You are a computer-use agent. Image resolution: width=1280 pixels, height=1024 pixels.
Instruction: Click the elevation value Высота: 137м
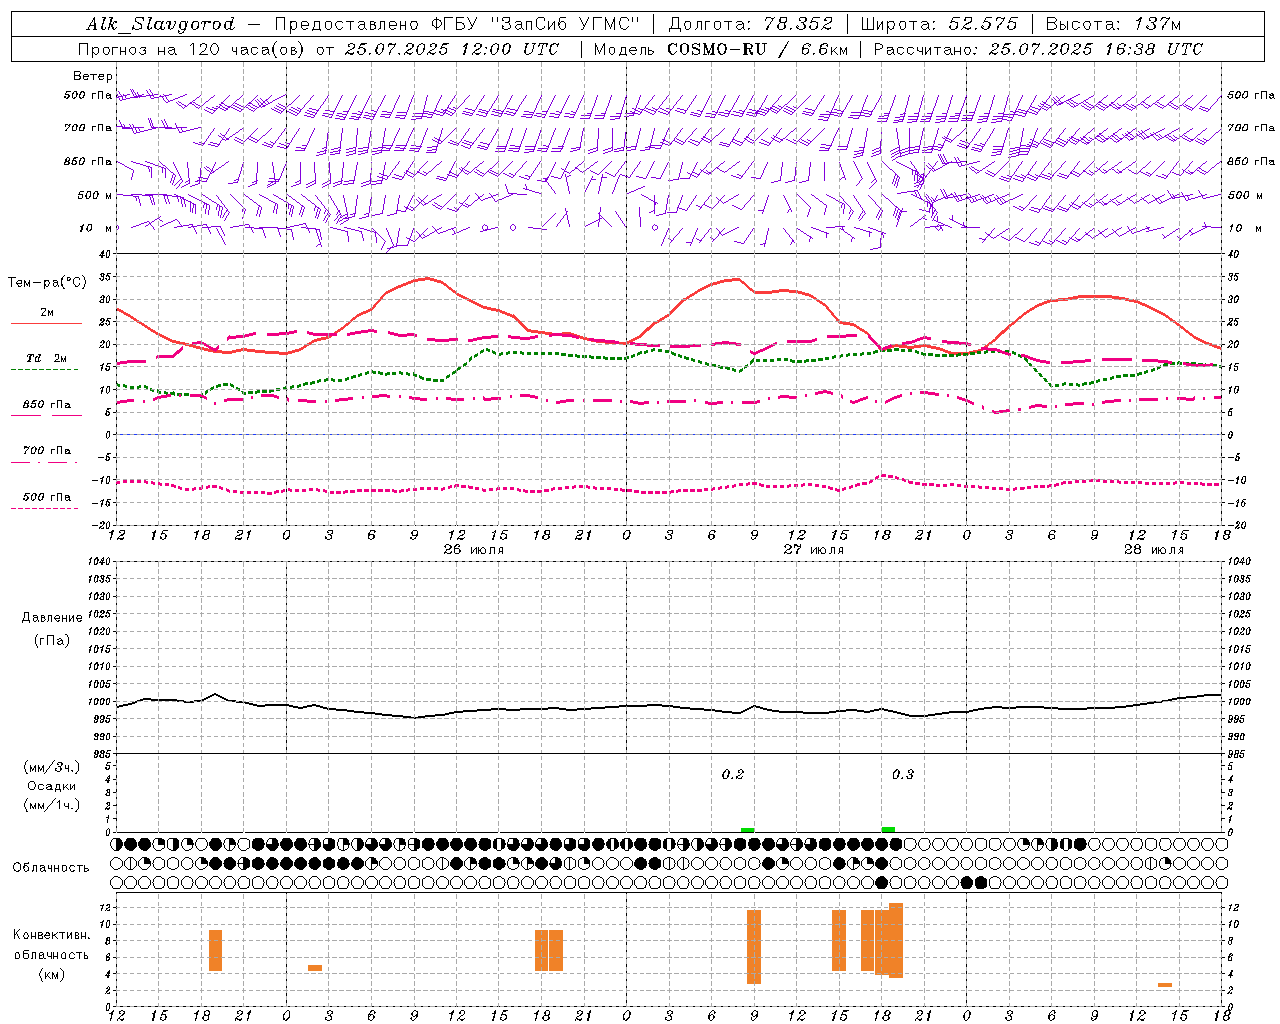pyautogui.click(x=1113, y=24)
